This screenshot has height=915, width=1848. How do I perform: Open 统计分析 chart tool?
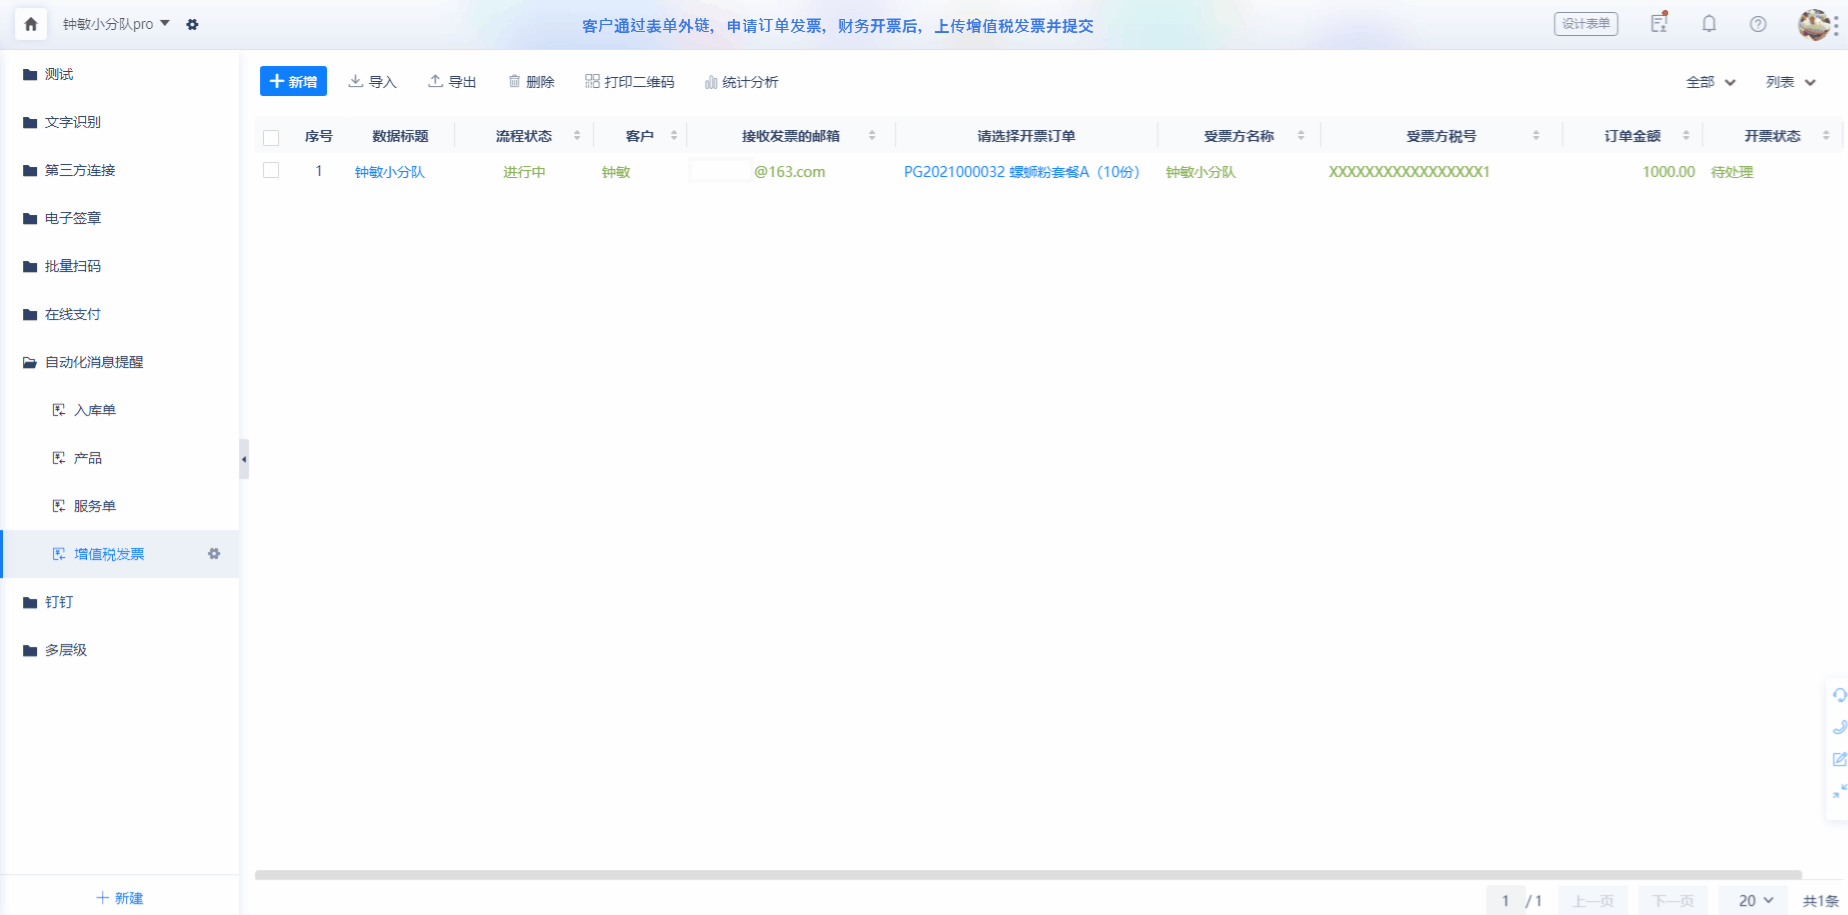click(x=741, y=82)
